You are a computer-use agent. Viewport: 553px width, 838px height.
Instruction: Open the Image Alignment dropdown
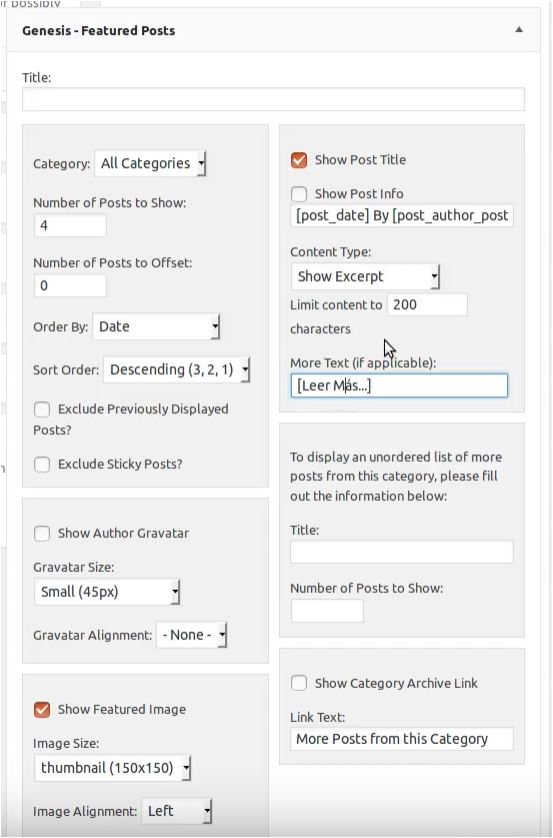[x=177, y=811]
